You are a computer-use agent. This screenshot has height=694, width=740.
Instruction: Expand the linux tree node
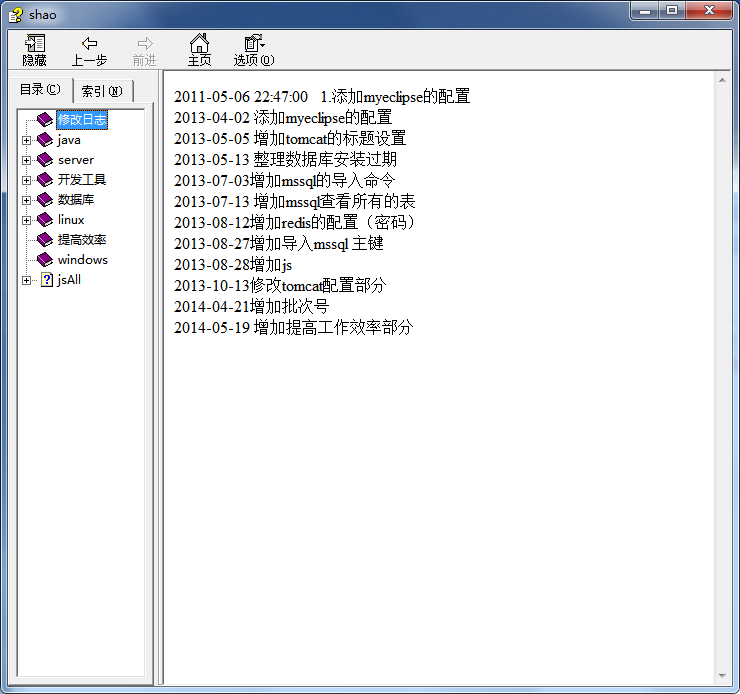pos(26,220)
